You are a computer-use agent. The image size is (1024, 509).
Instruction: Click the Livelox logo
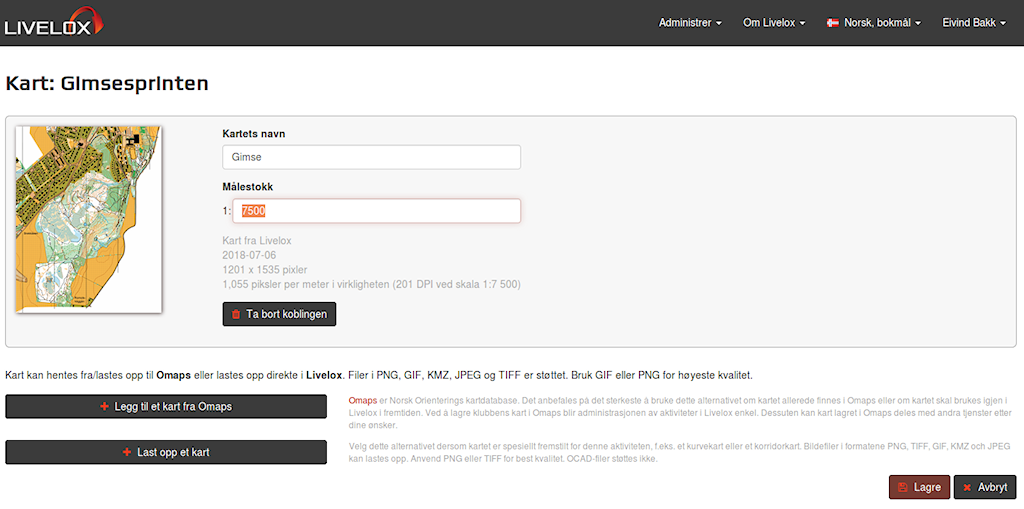53,22
